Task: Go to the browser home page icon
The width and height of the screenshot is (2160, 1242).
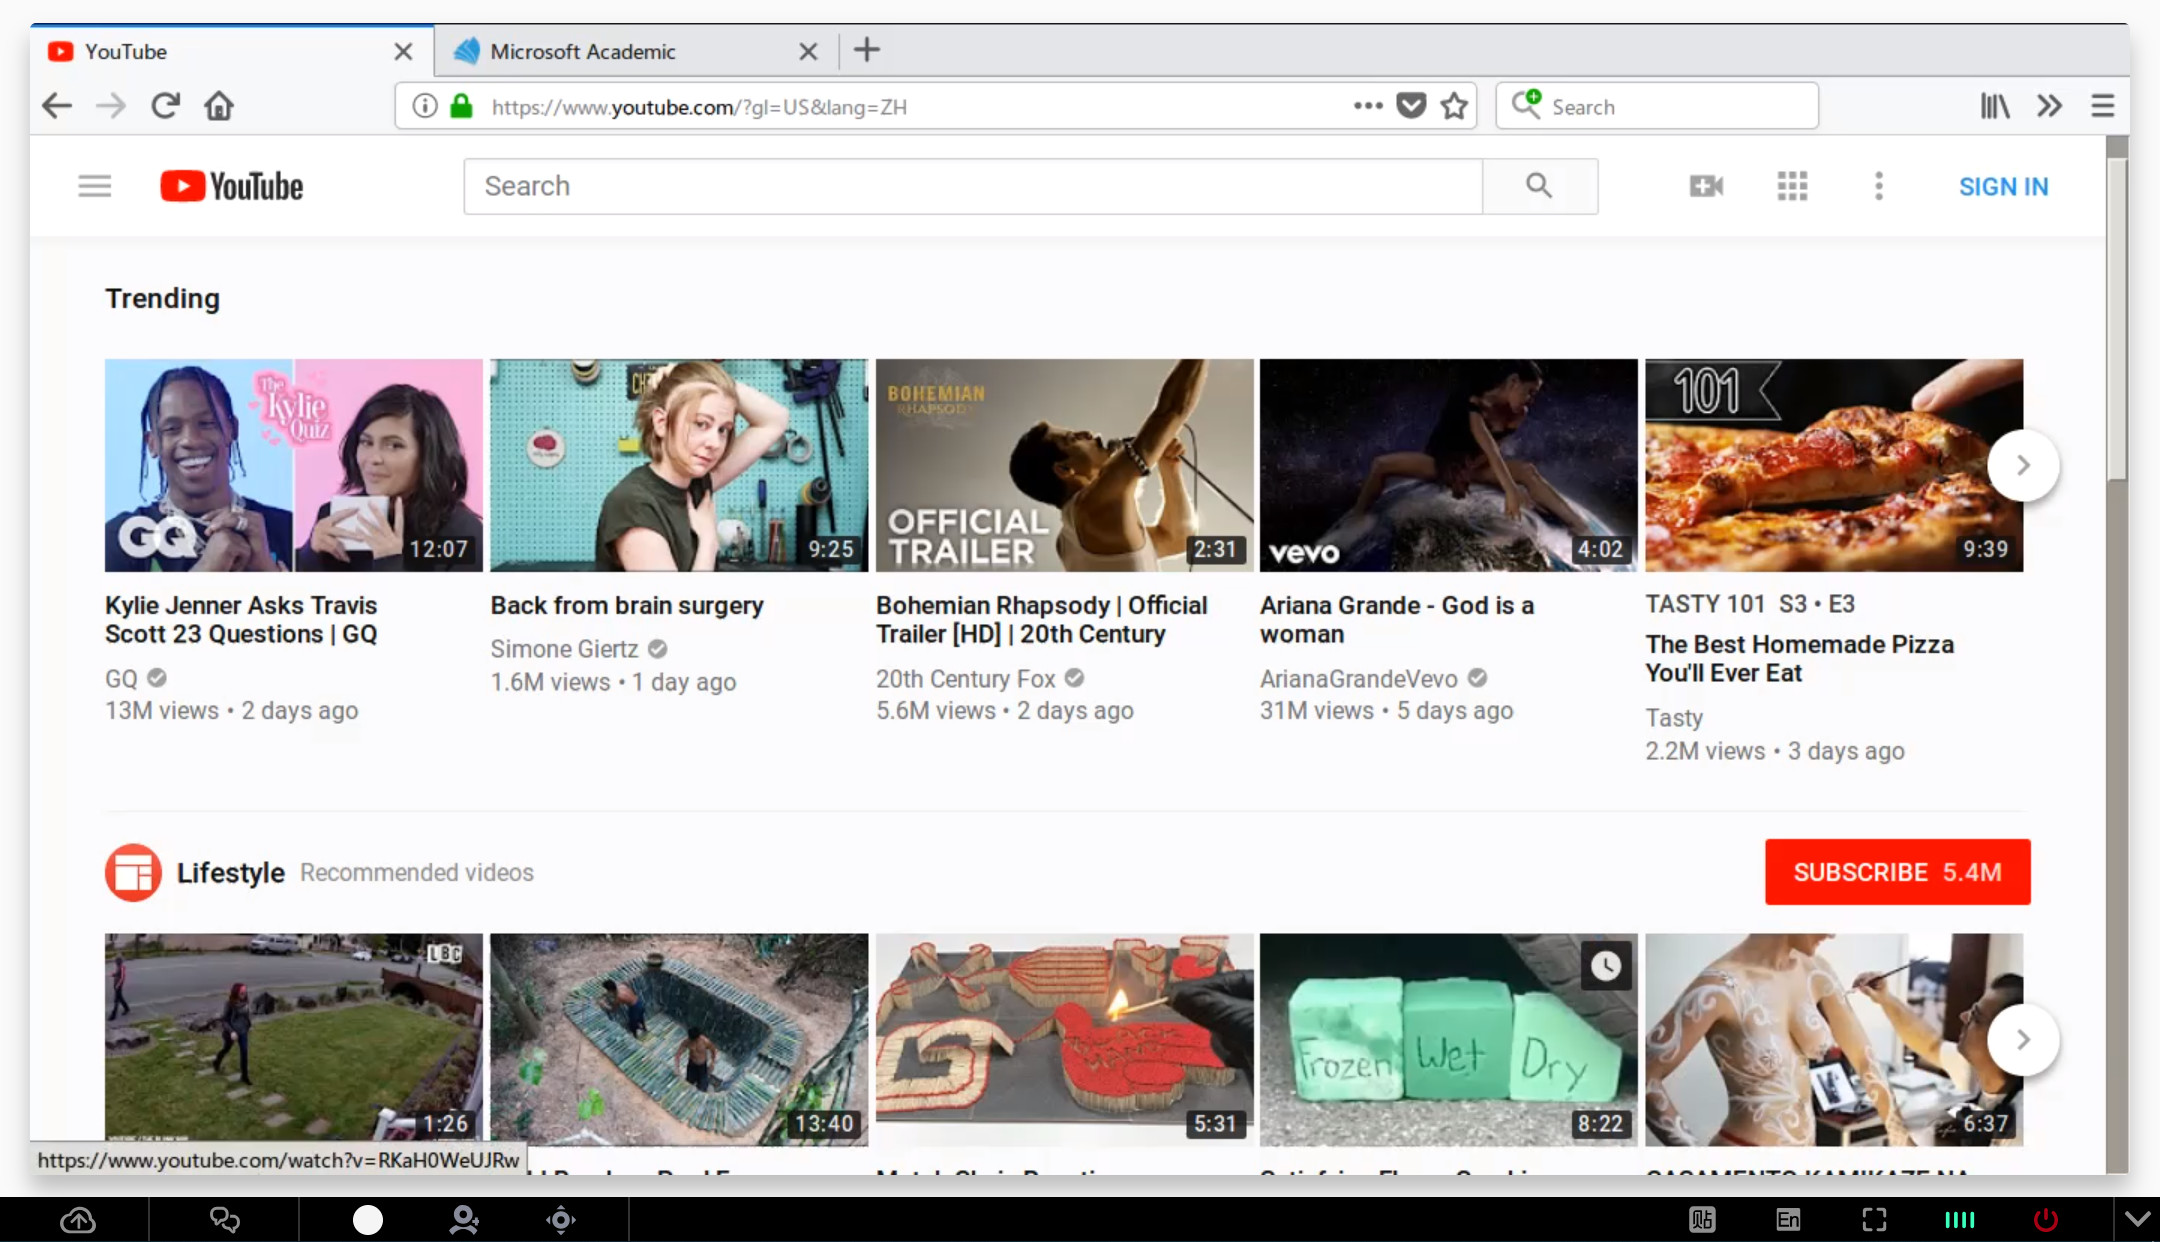Action: click(219, 106)
